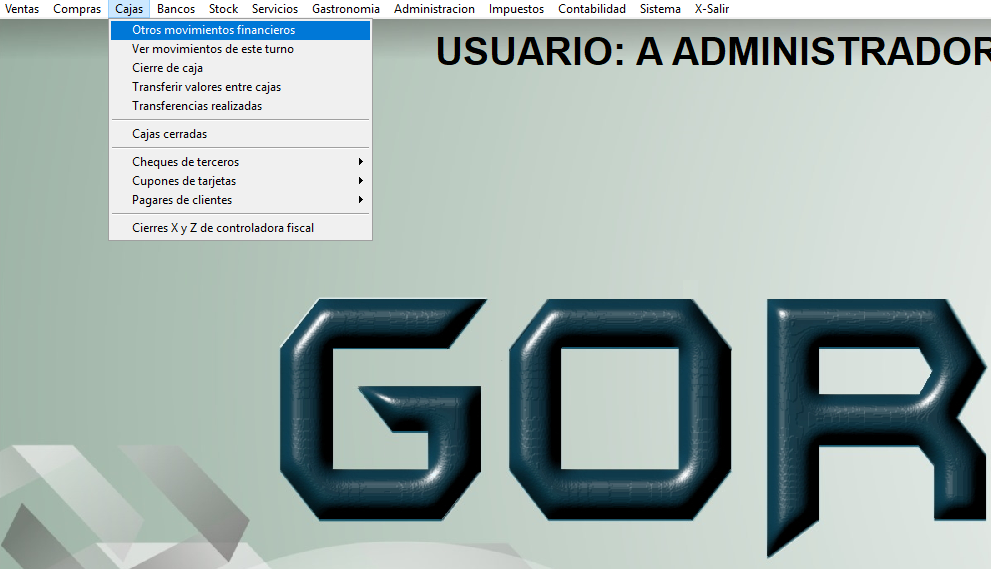This screenshot has height=569, width=991.
Task: Open the Administracion menu
Action: [x=434, y=9]
